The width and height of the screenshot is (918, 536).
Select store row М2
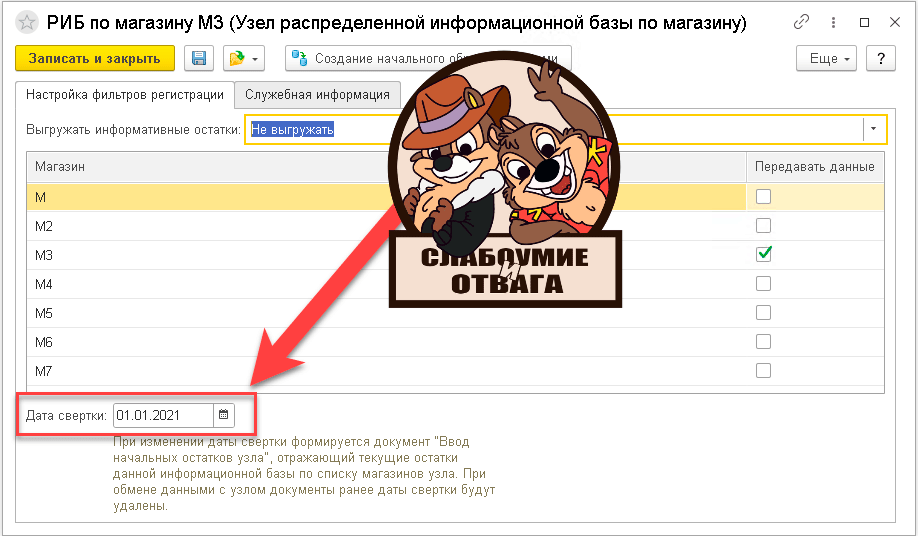click(x=455, y=226)
